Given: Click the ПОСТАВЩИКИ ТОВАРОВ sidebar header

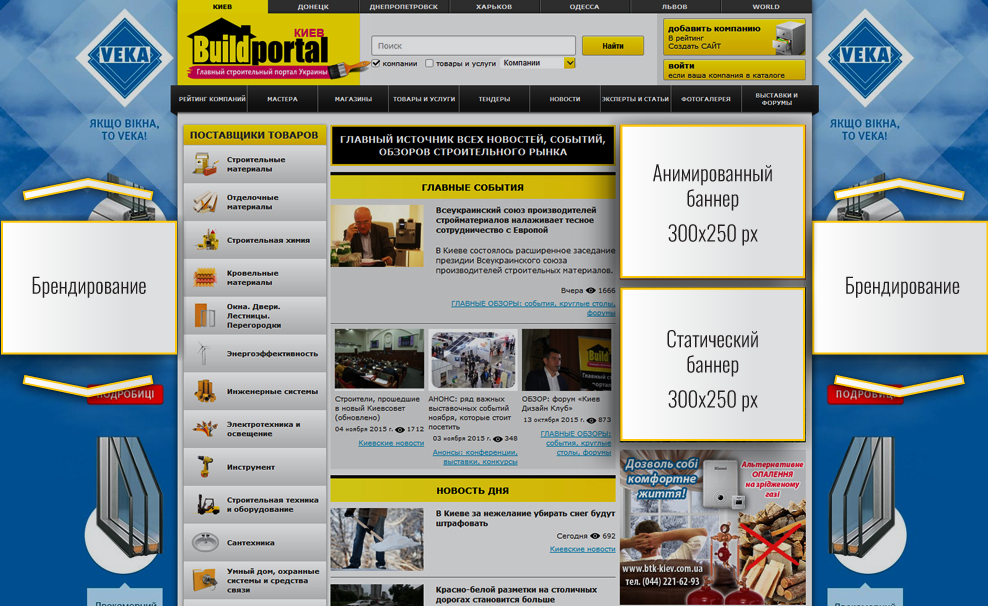Looking at the screenshot, I should pyautogui.click(x=254, y=135).
